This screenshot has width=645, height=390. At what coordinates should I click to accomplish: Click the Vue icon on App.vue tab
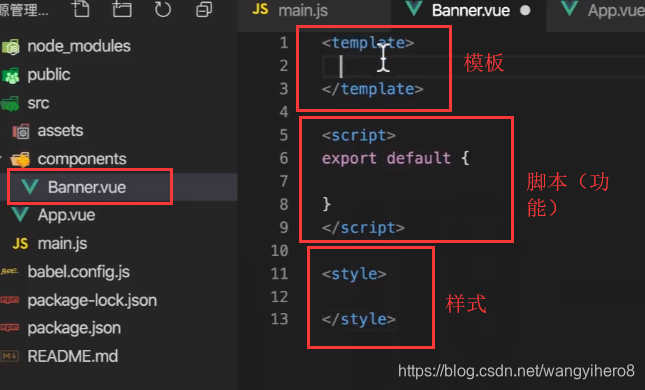(x=570, y=8)
